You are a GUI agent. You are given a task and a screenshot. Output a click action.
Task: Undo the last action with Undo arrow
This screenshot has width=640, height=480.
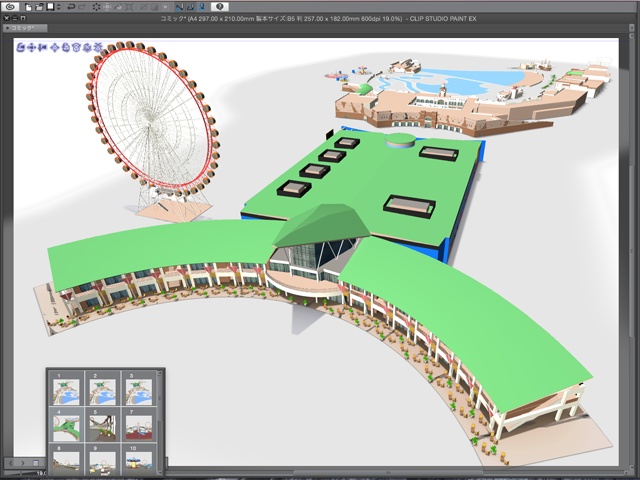coord(71,7)
